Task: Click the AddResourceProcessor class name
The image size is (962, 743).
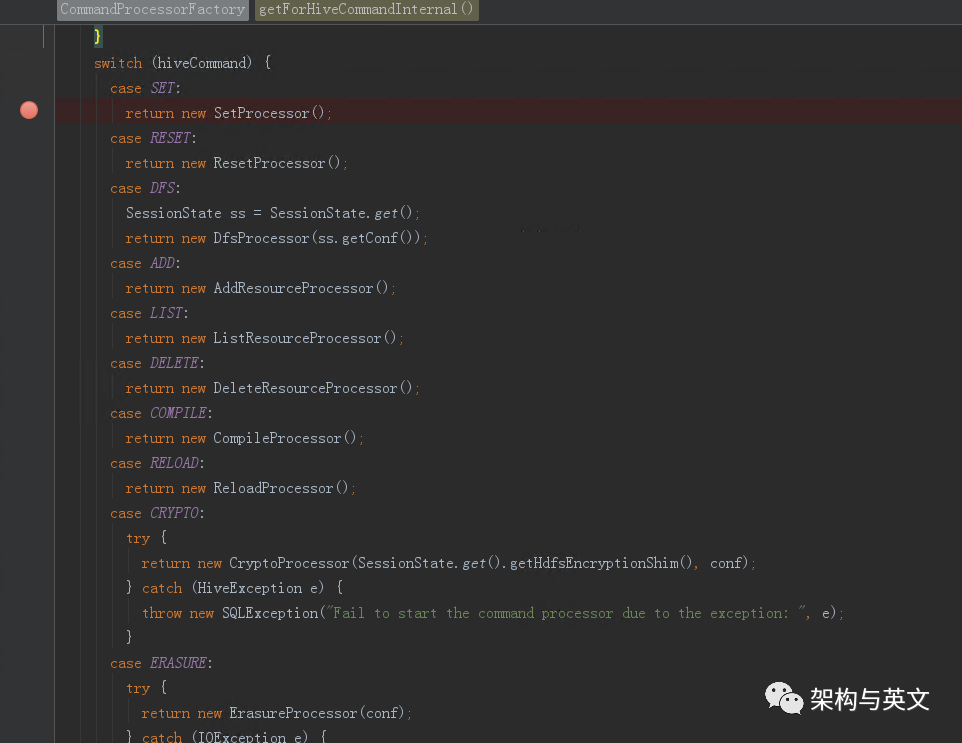Action: click(x=293, y=288)
